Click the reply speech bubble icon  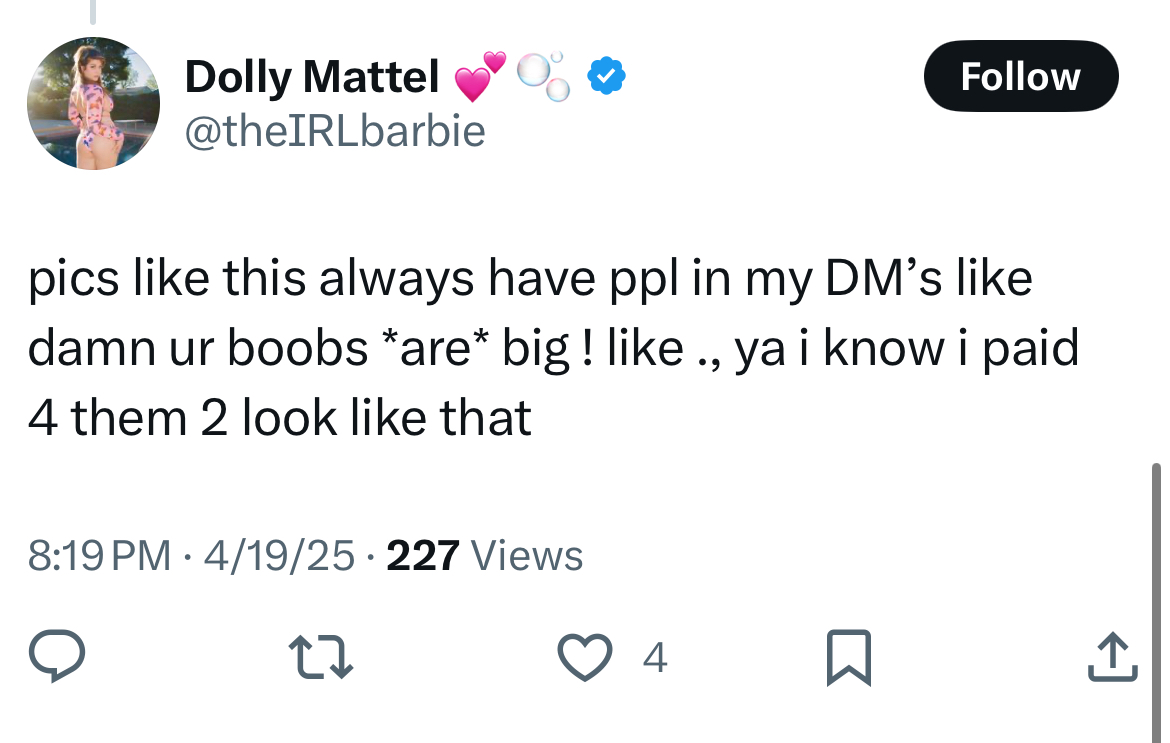(57, 656)
